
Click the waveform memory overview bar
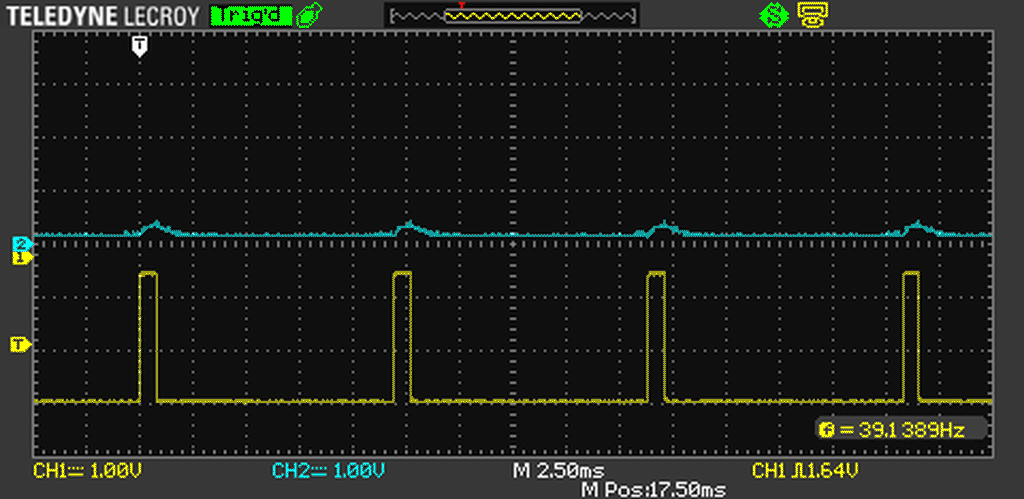[x=512, y=15]
